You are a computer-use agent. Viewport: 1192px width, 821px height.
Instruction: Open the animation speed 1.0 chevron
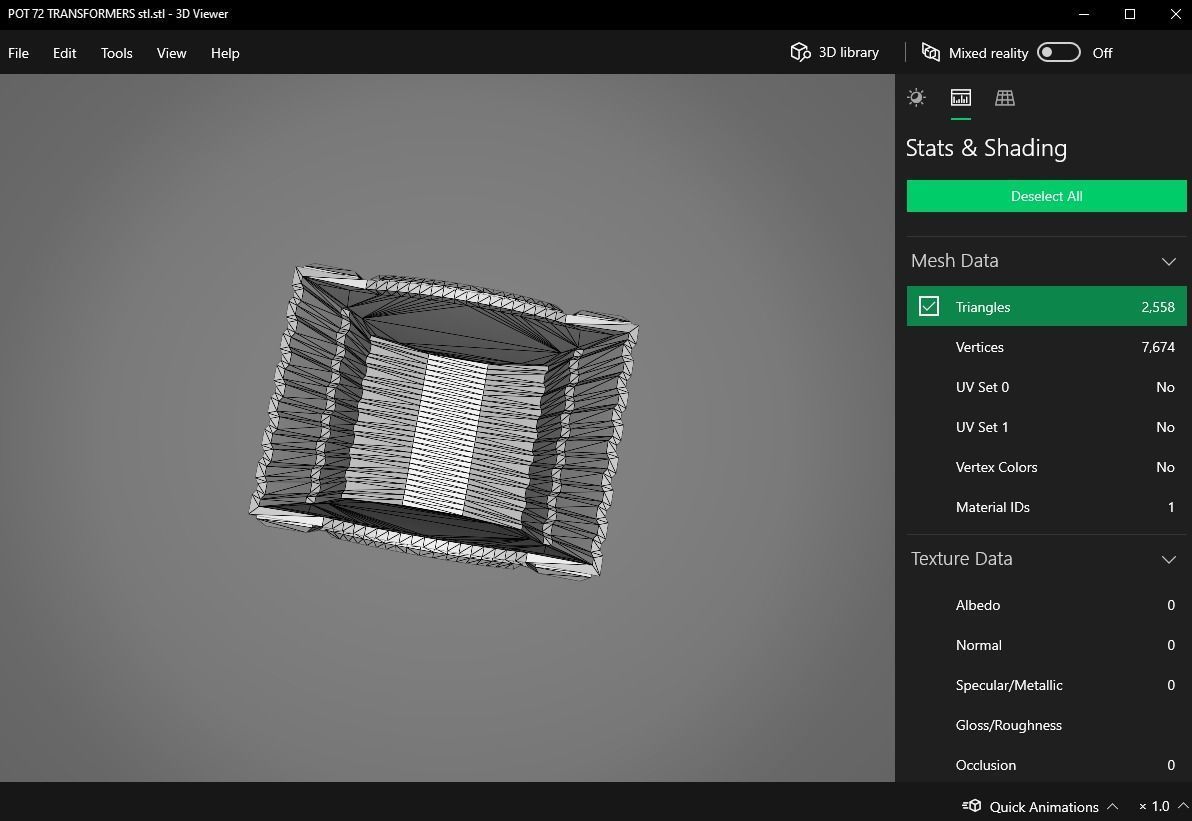[x=1183, y=806]
